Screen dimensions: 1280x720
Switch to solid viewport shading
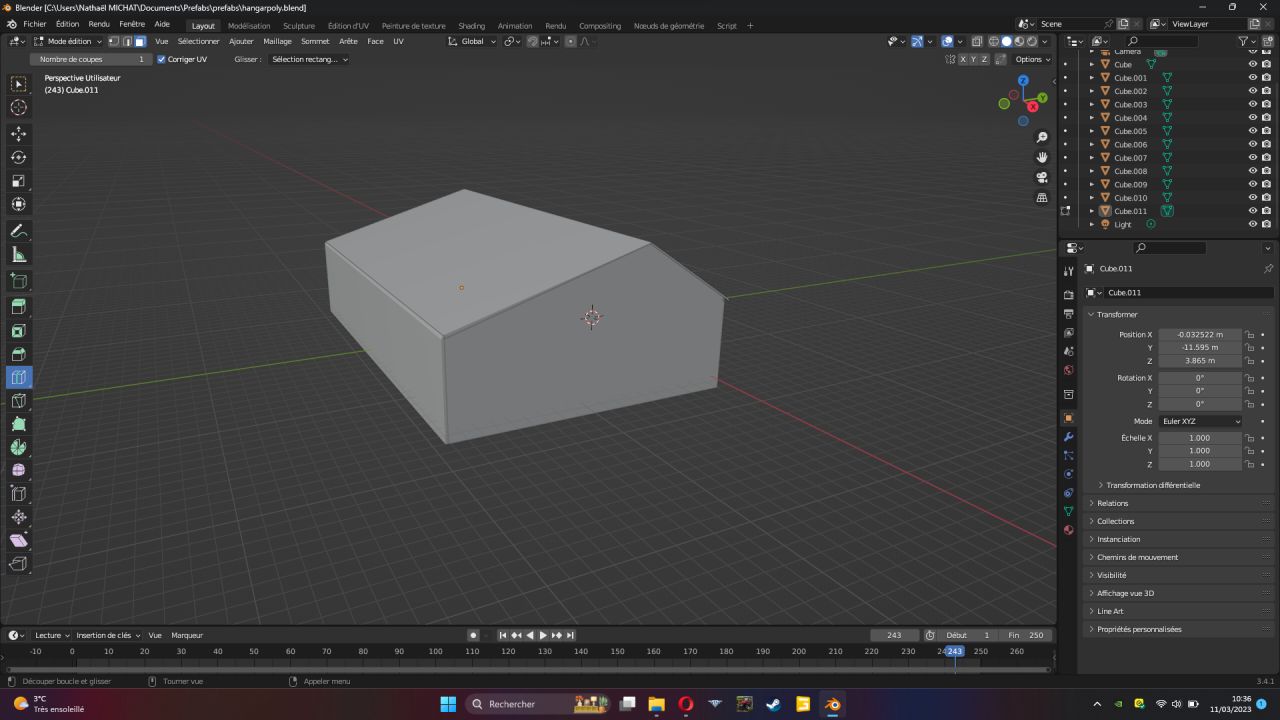tap(1007, 41)
